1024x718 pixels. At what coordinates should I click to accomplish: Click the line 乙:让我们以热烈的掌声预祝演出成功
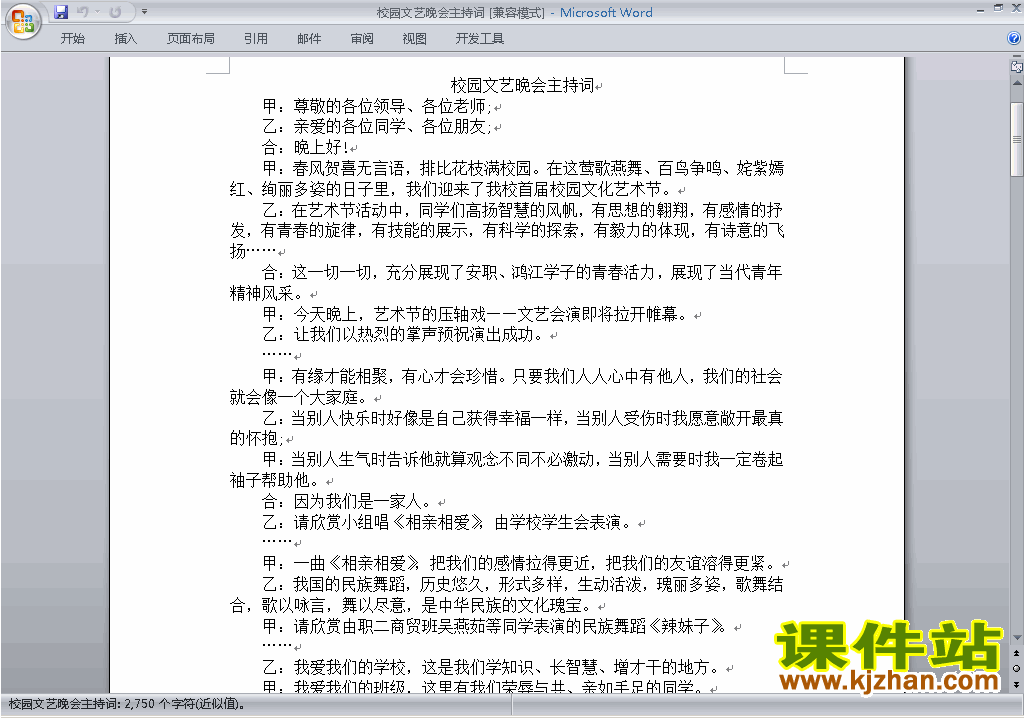[403, 335]
